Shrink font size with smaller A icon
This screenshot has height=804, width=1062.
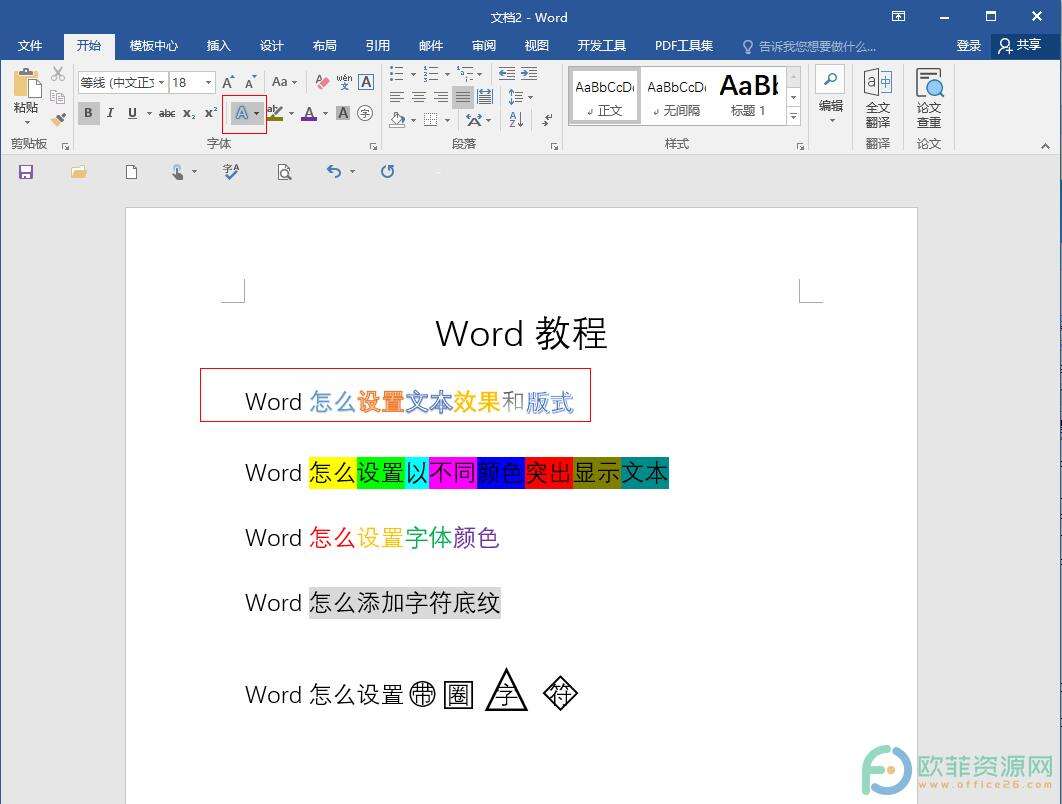tap(251, 82)
